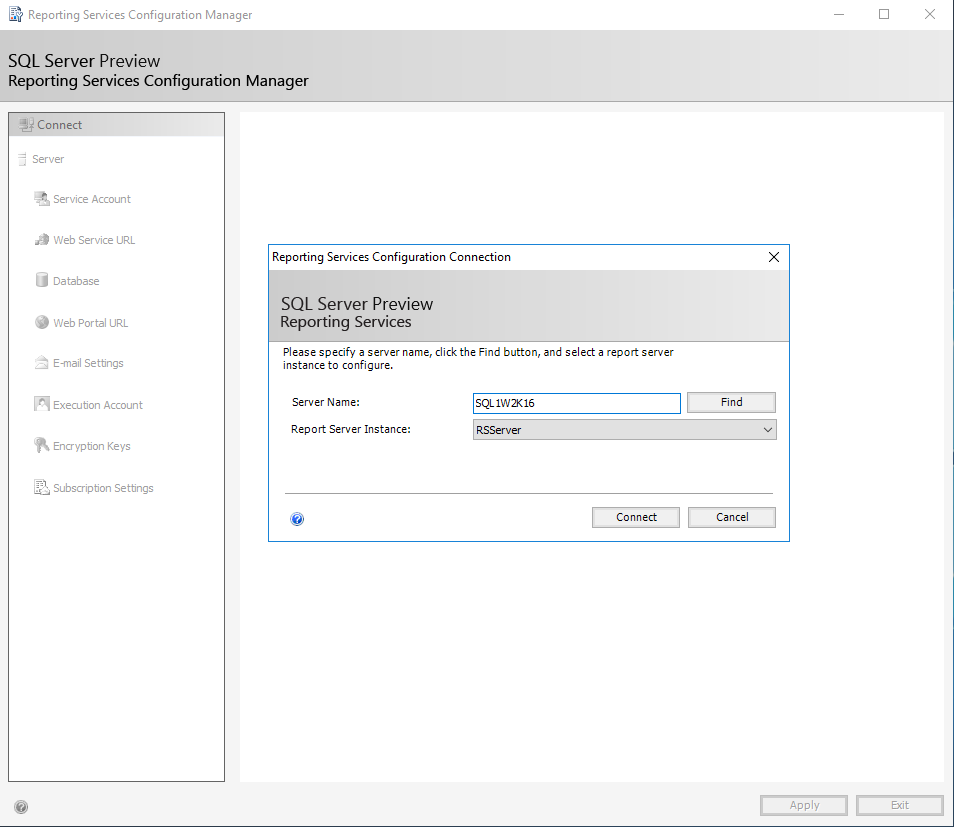Close the Configuration Manager main window
The height and width of the screenshot is (827, 954).
pos(930,14)
